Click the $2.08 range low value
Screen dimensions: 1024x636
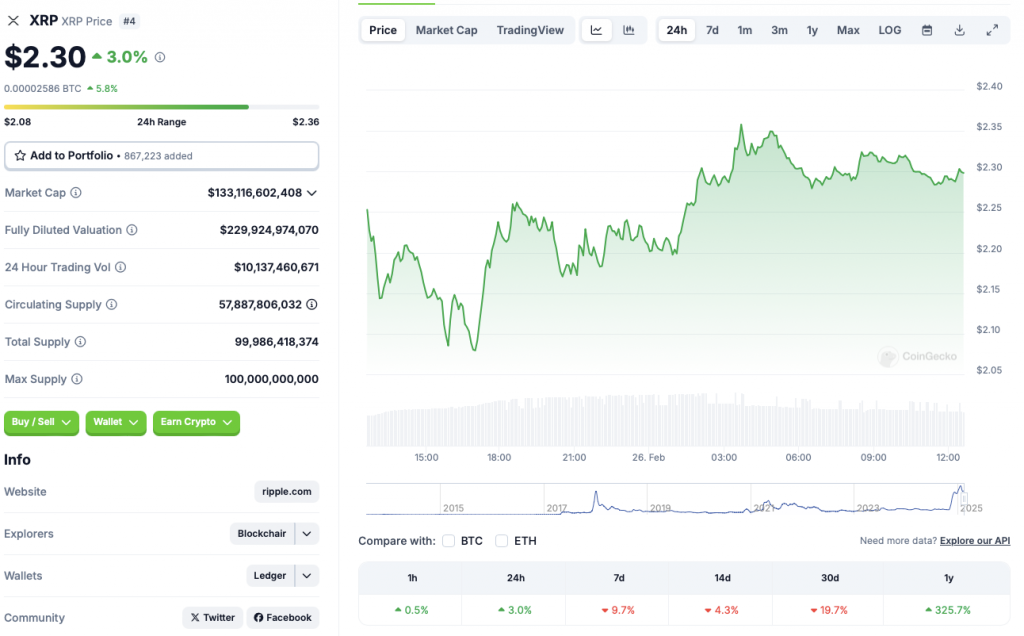18,121
